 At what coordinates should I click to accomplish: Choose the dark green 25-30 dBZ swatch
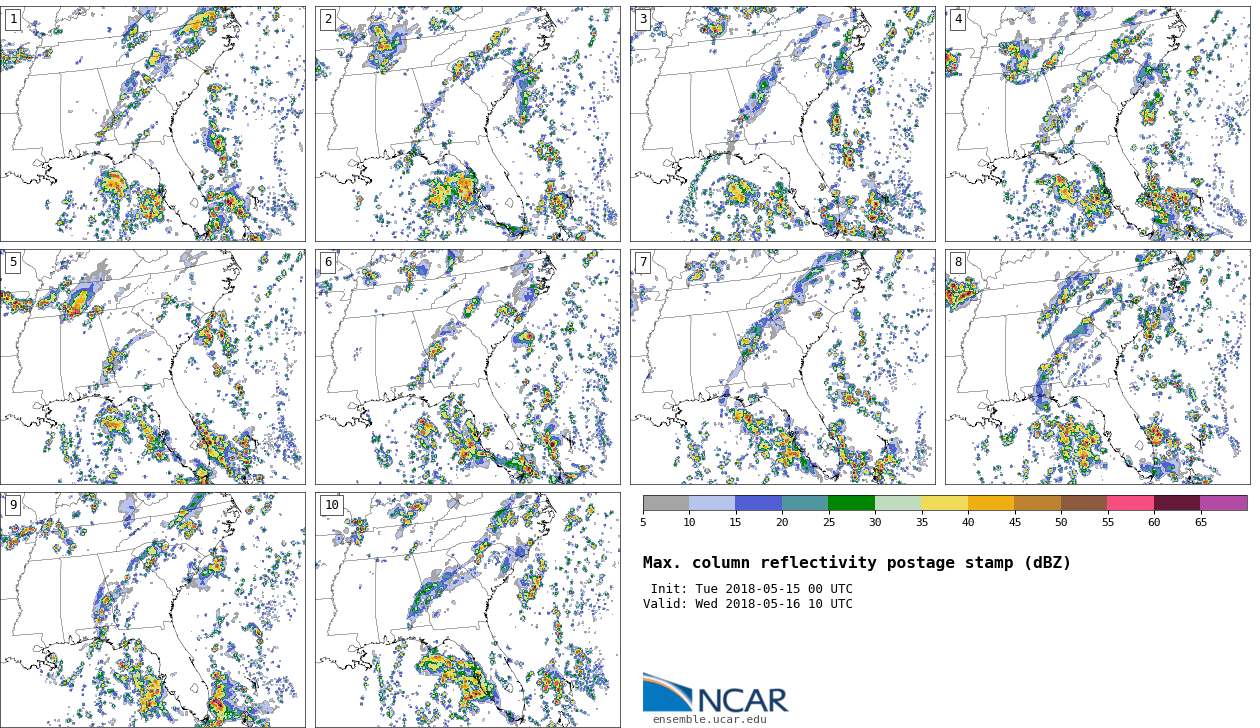[x=851, y=503]
